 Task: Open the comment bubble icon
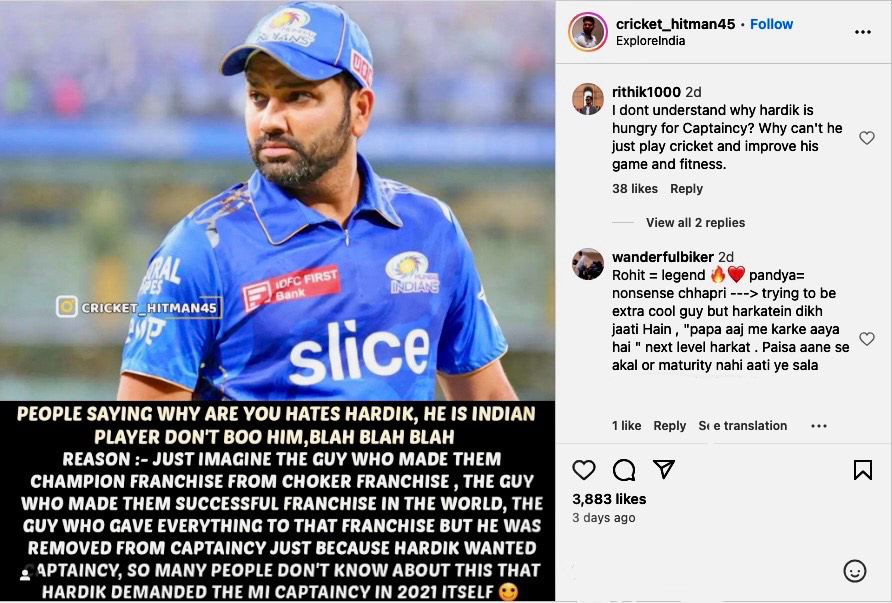coord(624,470)
